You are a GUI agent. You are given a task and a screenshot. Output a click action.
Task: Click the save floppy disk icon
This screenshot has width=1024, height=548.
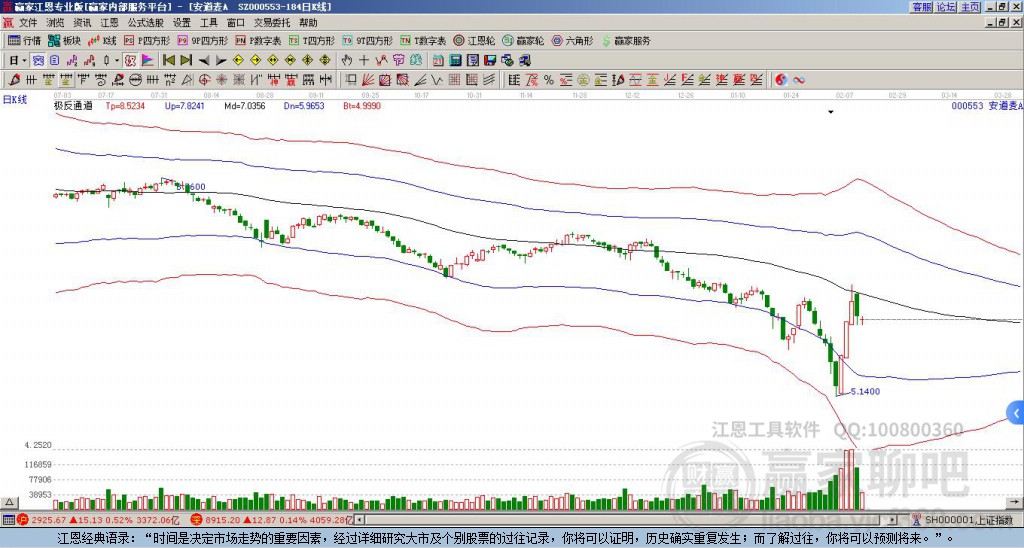pyautogui.click(x=490, y=60)
